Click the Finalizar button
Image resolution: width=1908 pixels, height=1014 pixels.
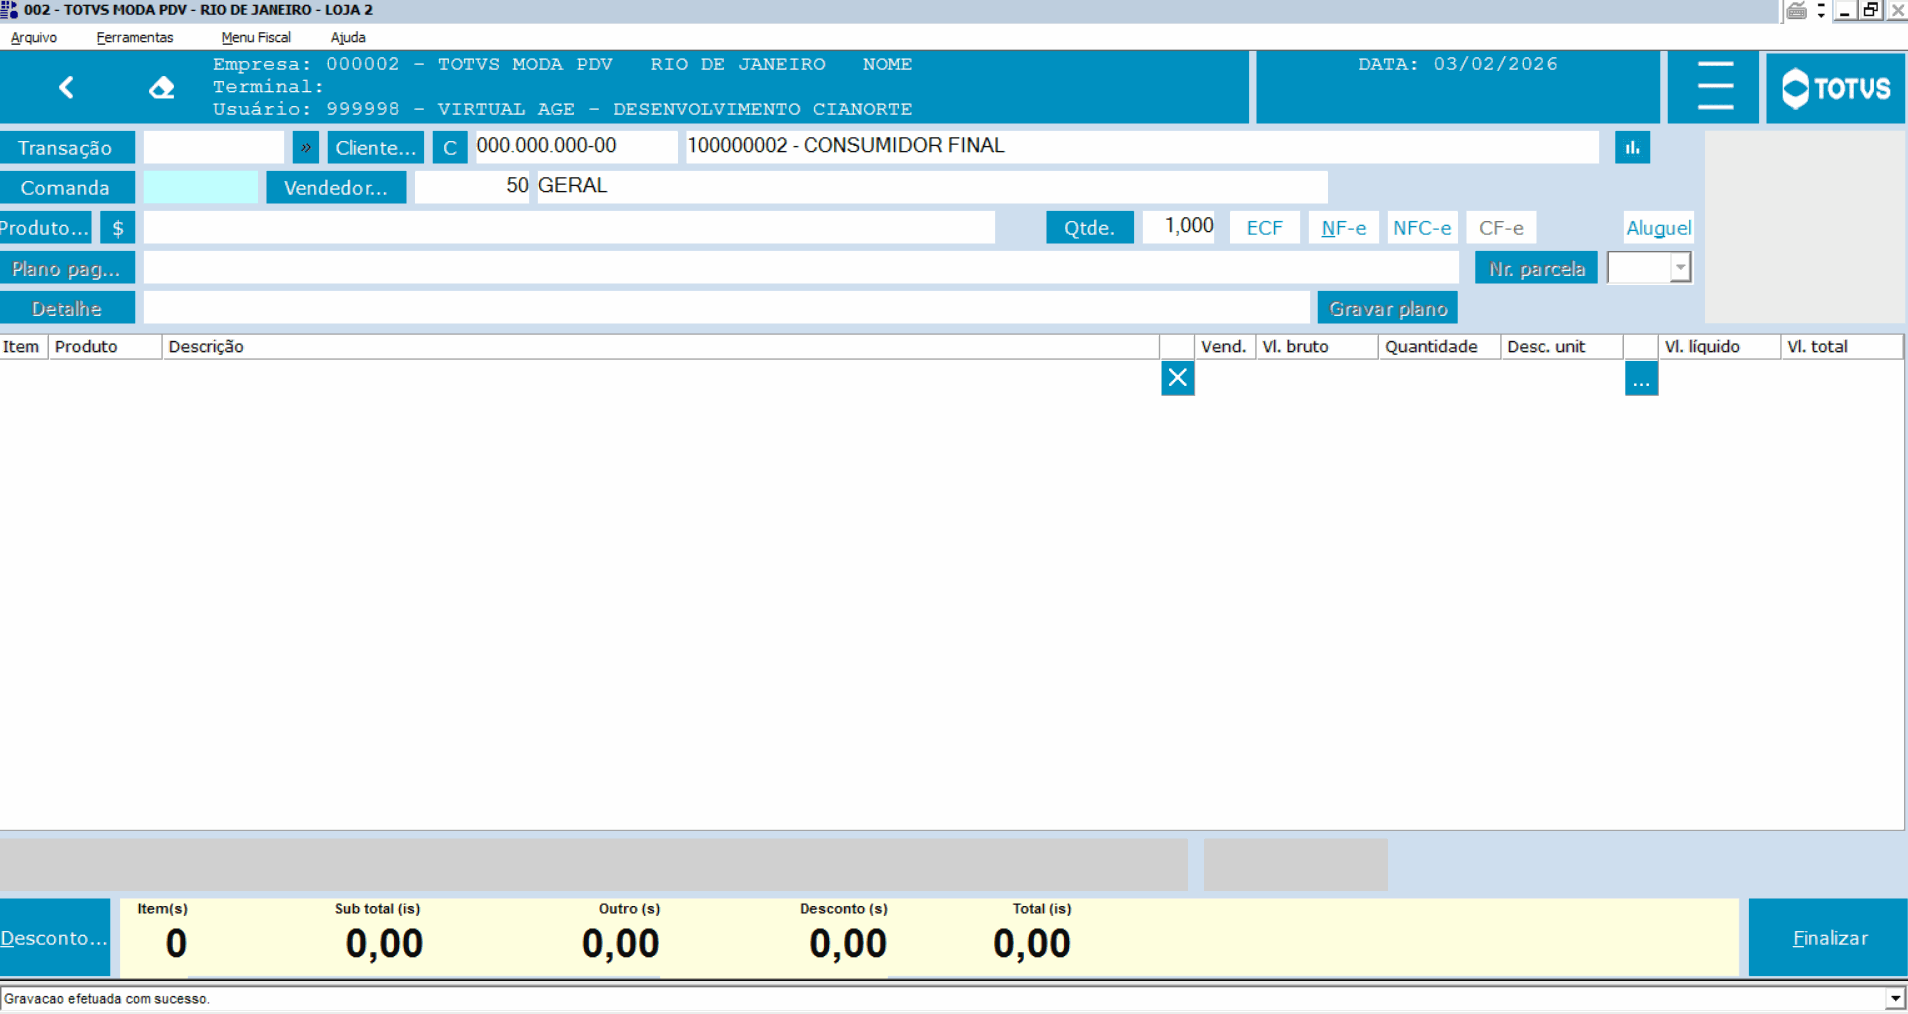tap(1829, 938)
